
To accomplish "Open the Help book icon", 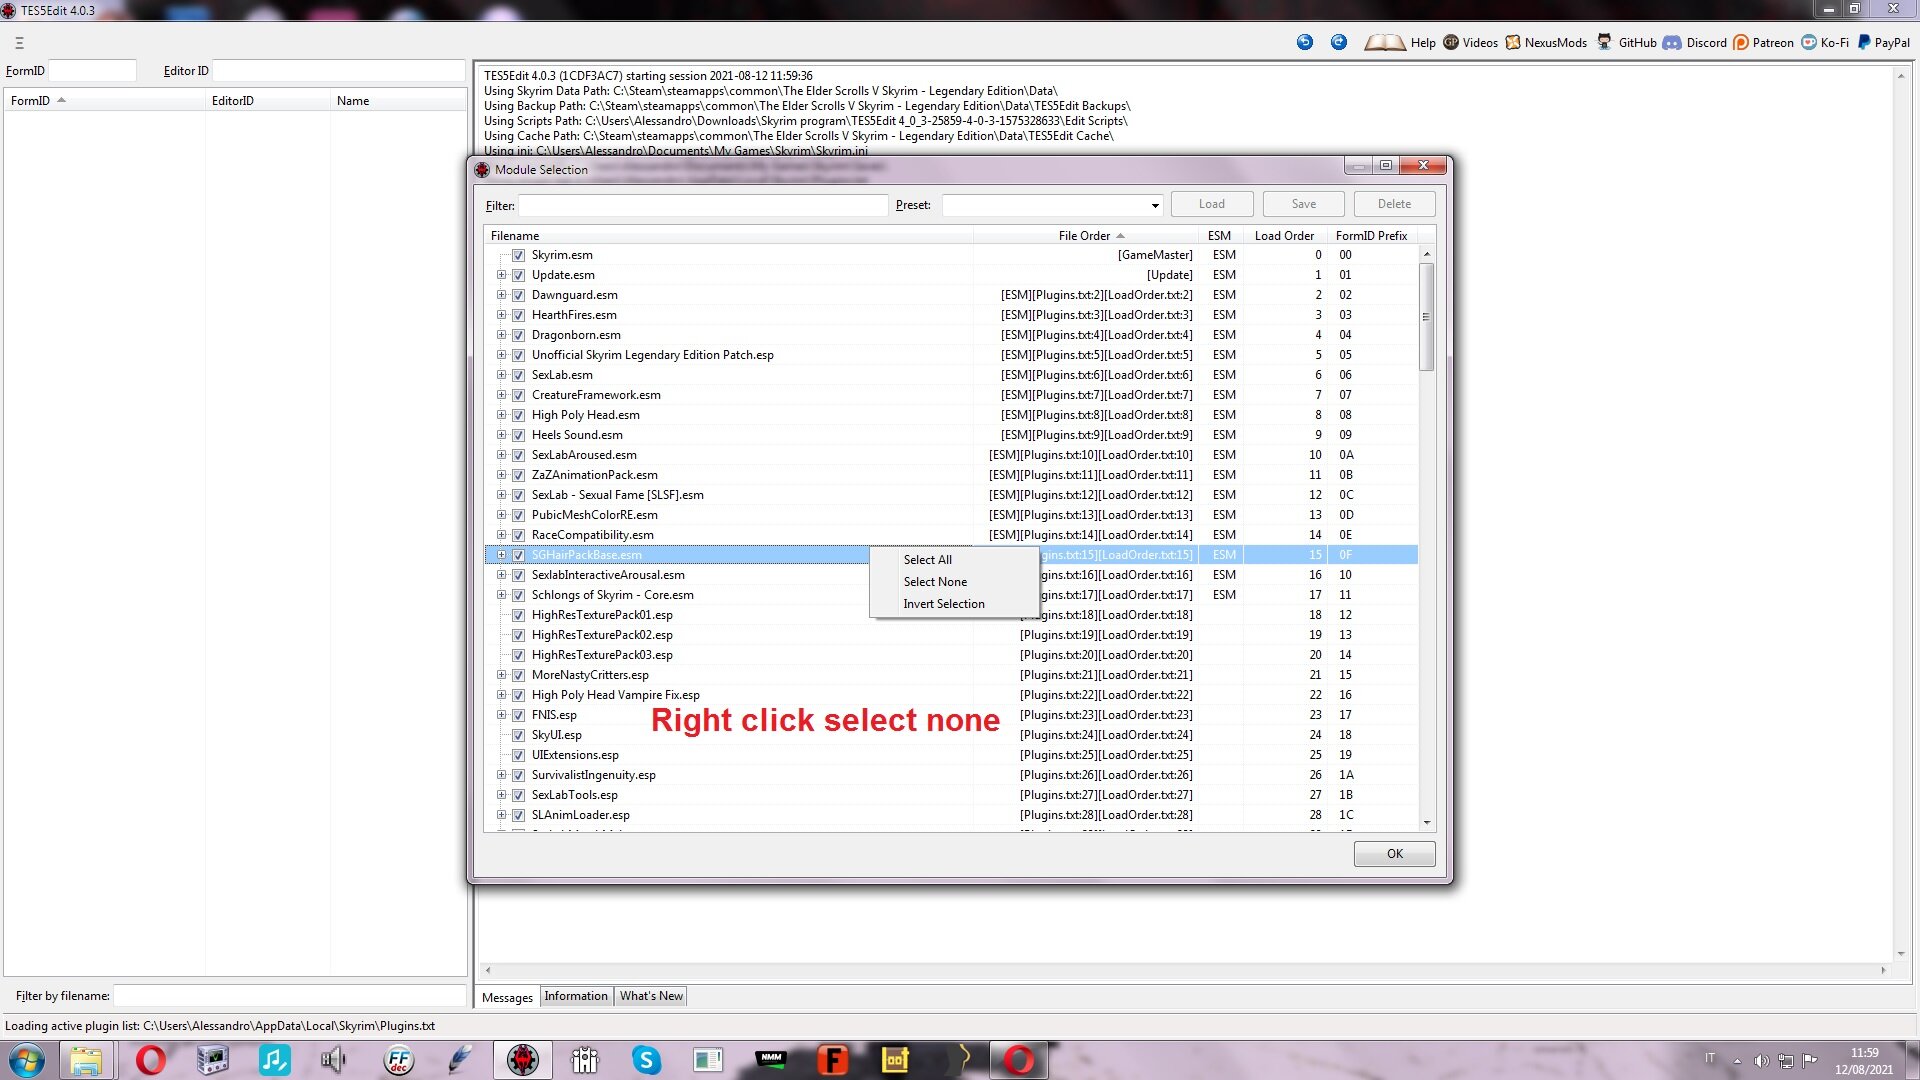I will (x=1384, y=42).
